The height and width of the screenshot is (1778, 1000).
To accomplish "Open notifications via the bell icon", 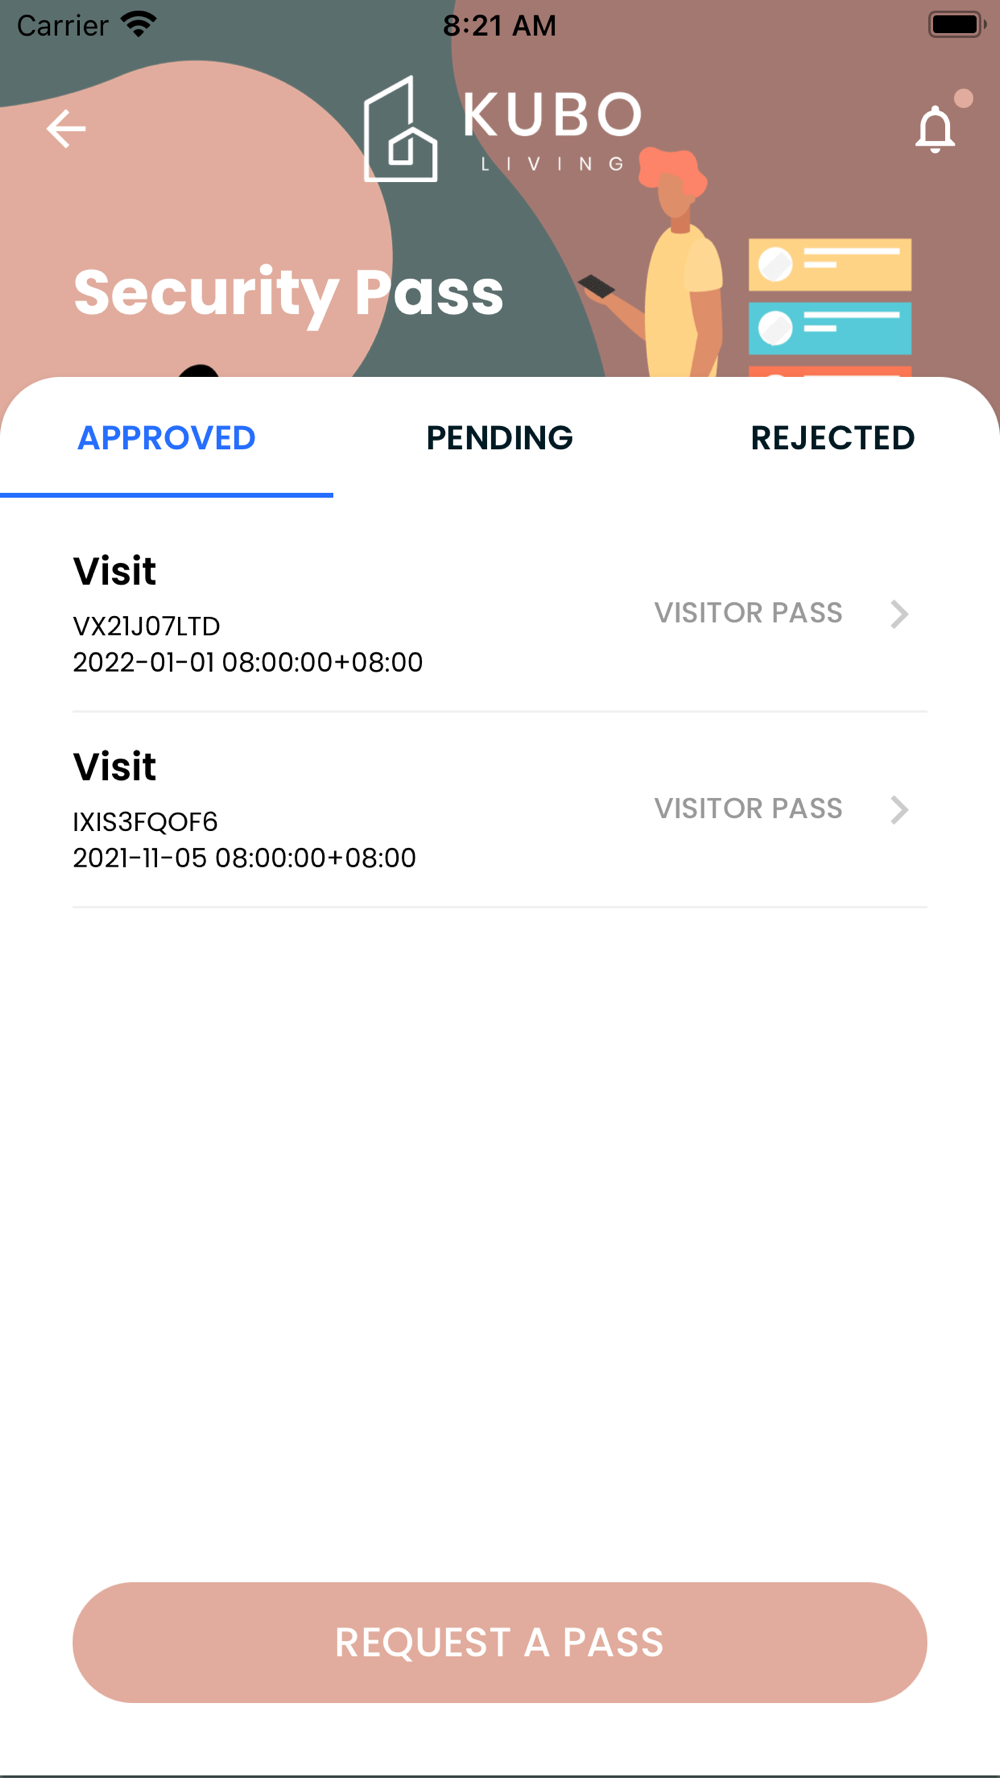I will click(935, 129).
